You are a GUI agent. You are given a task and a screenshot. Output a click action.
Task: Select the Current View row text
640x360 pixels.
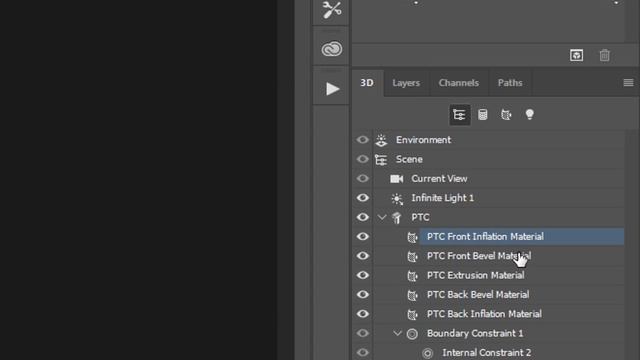(x=439, y=179)
